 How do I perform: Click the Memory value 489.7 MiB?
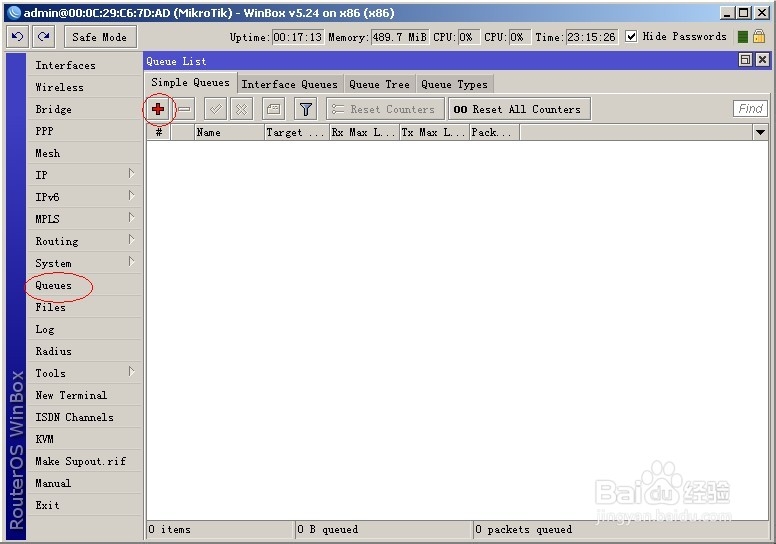coord(400,37)
